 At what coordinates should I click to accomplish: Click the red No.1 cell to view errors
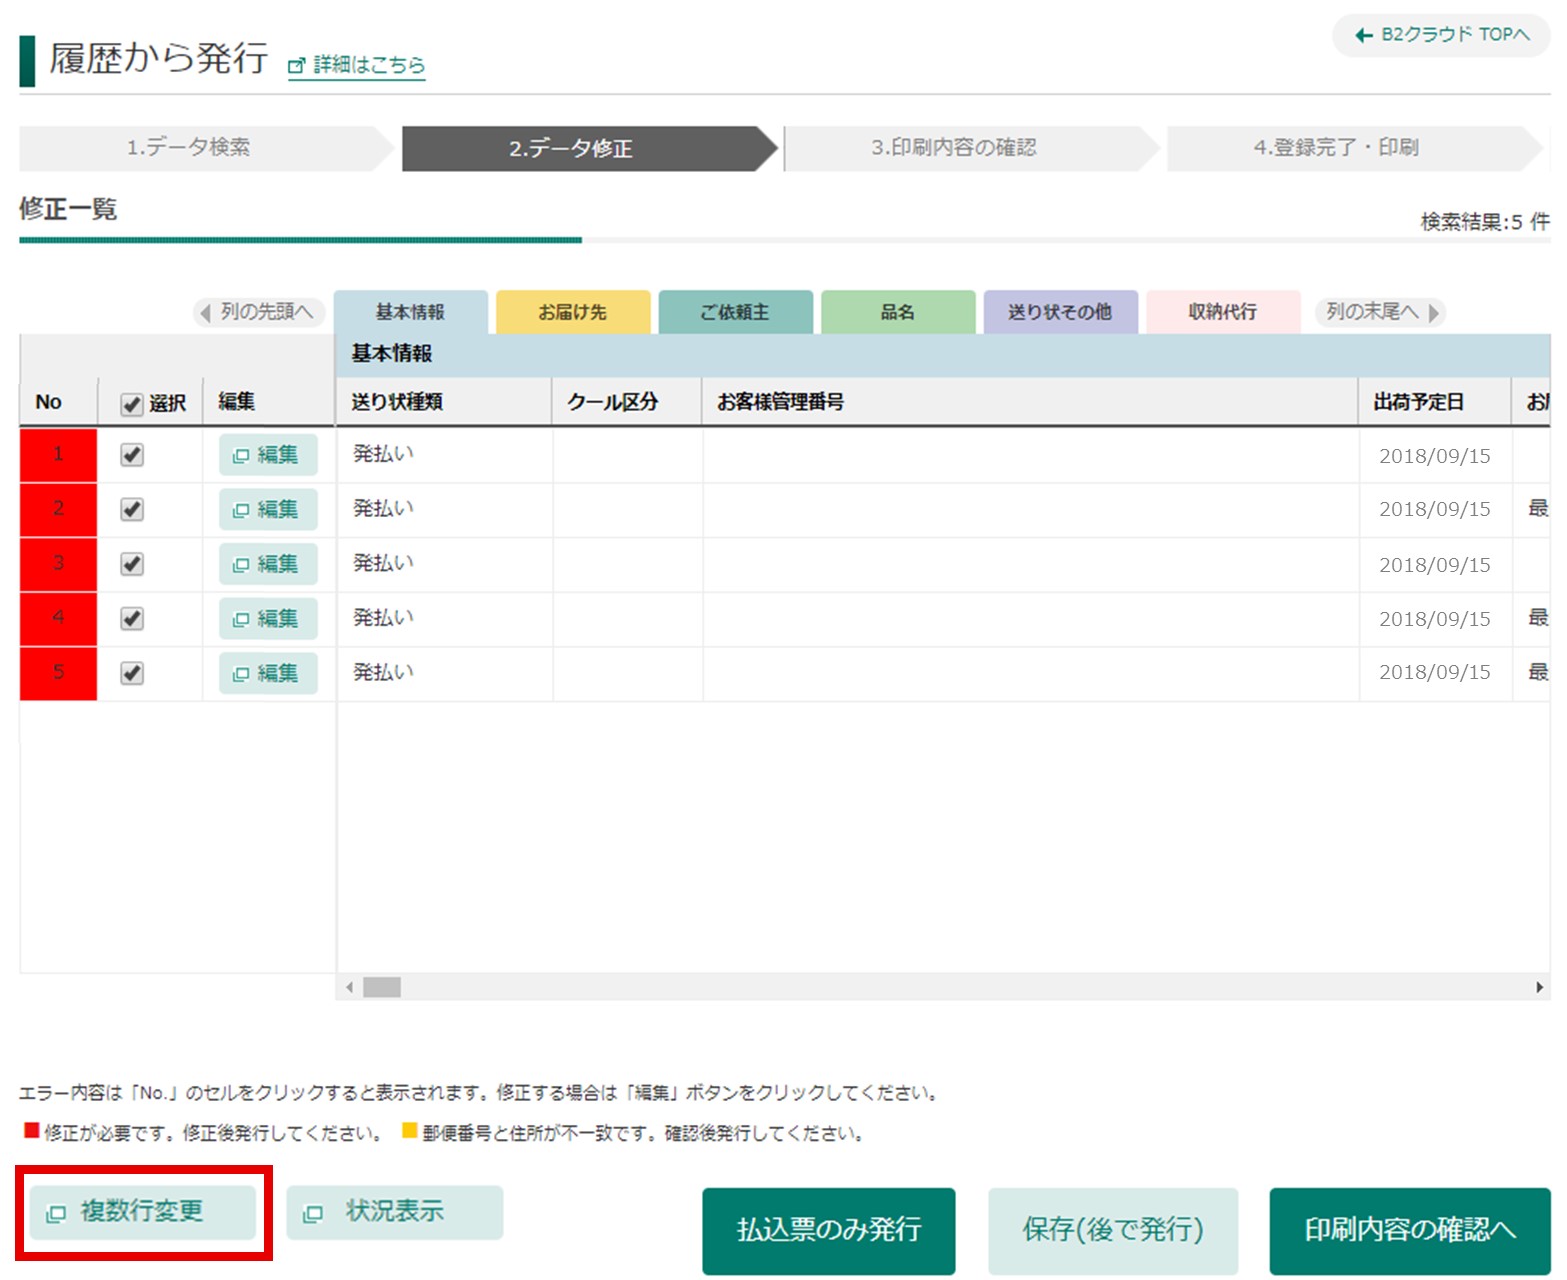57,455
